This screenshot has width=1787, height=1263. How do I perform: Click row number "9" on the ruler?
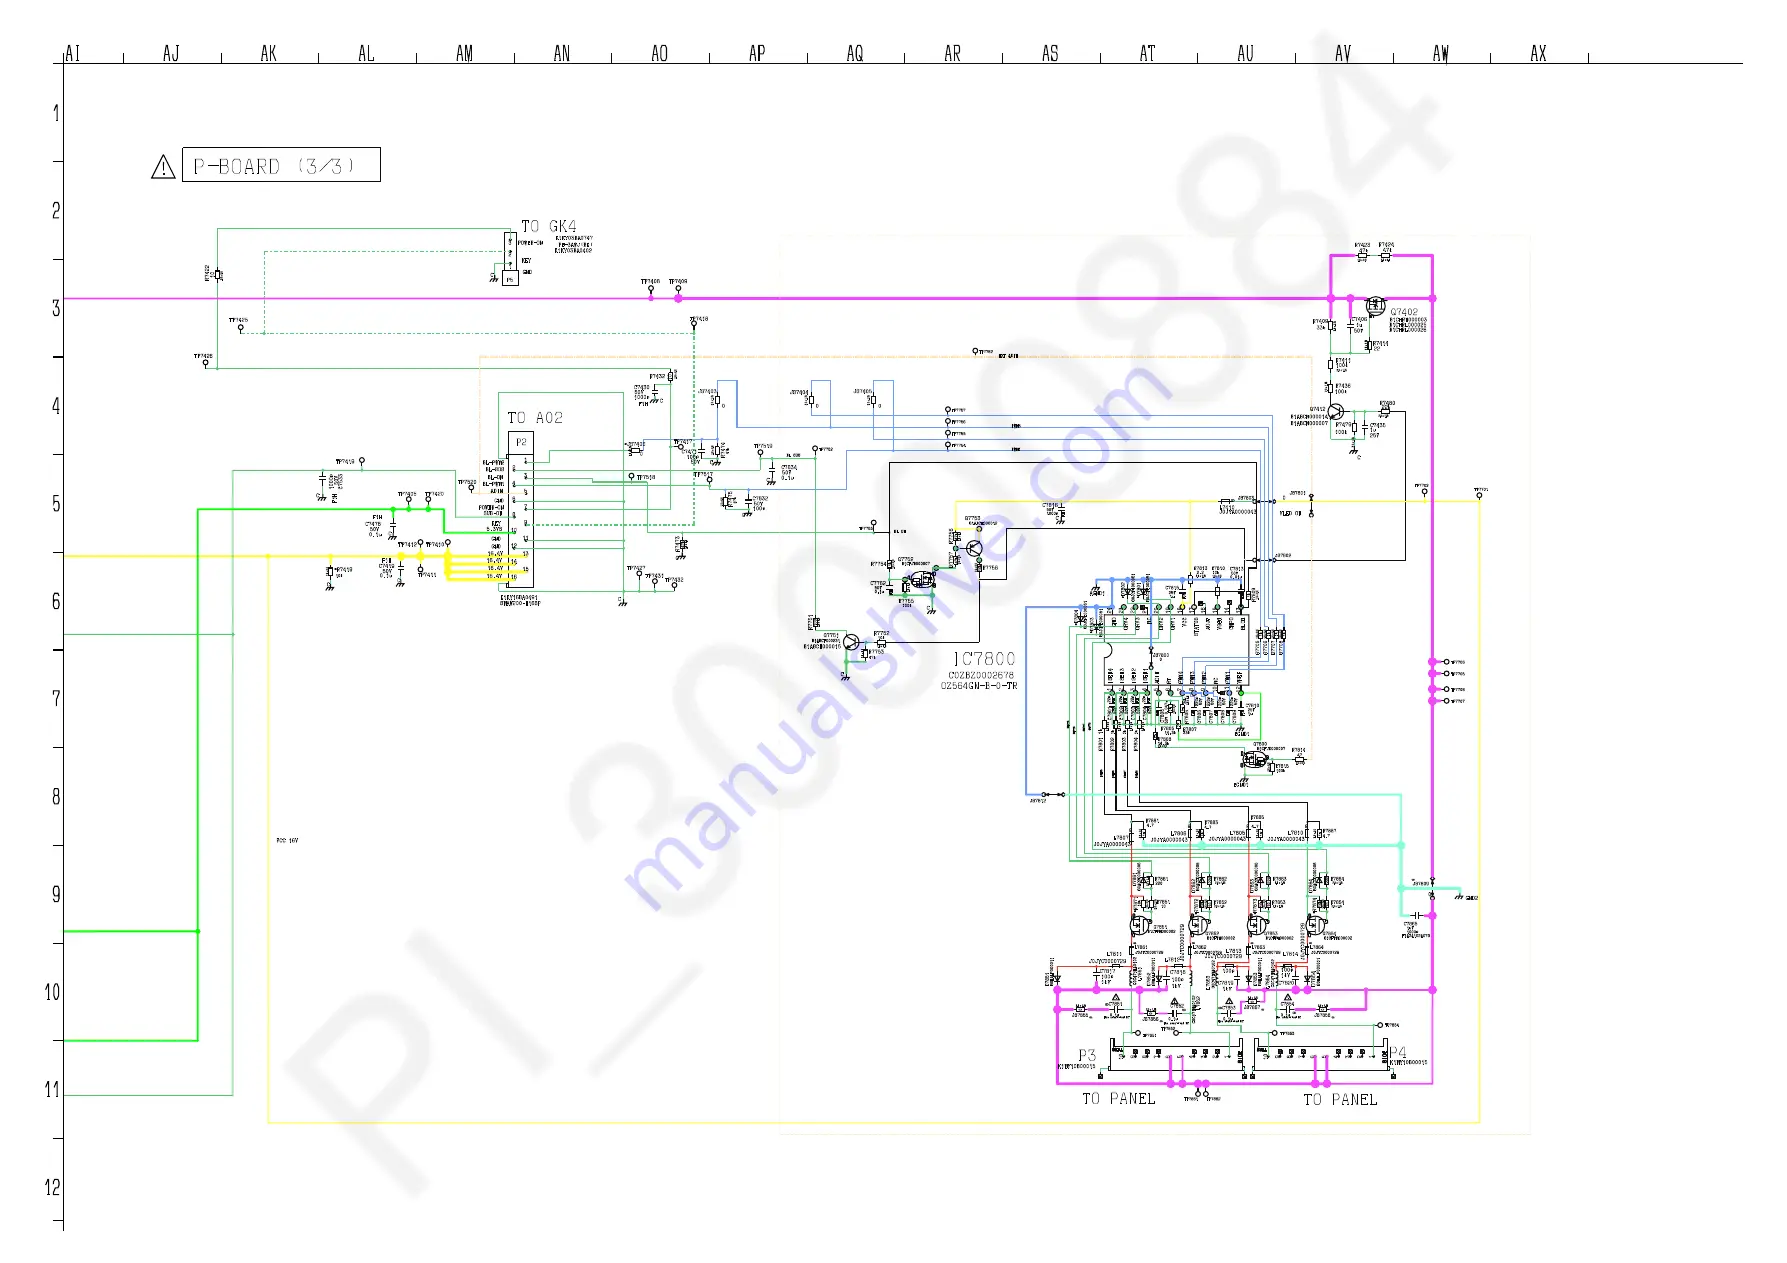[56, 894]
